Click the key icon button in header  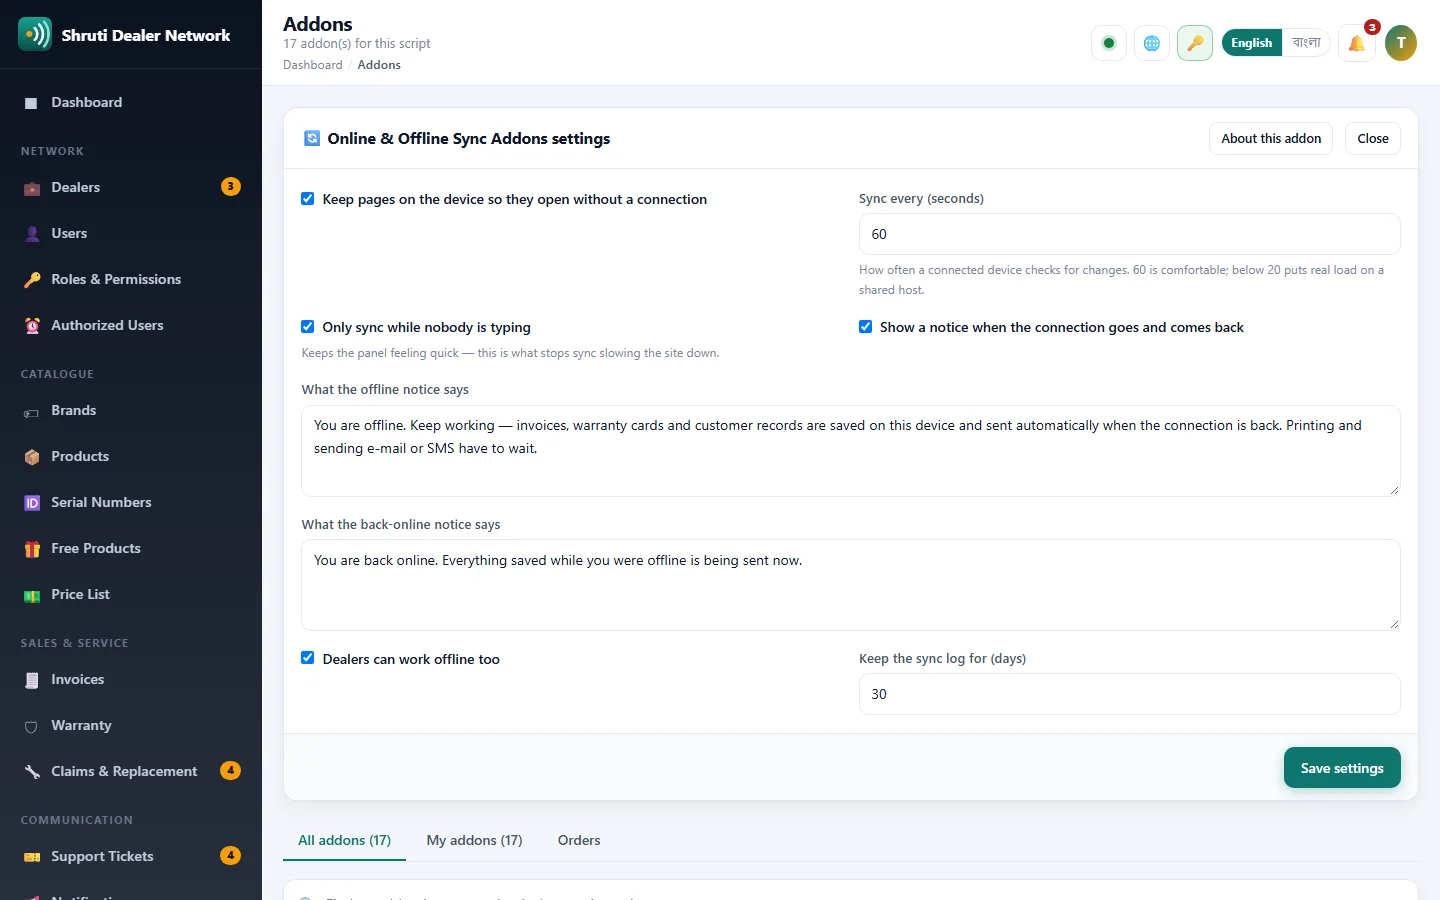pyautogui.click(x=1195, y=43)
